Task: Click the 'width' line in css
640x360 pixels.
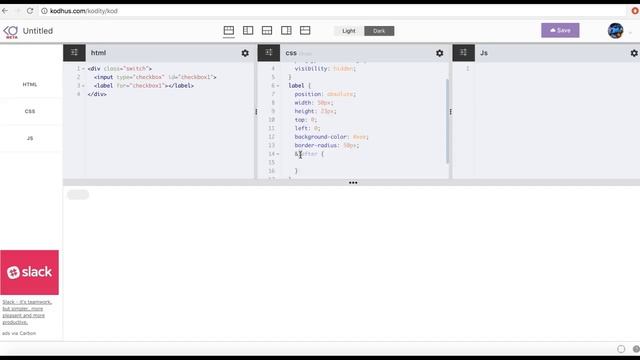Action: [313, 103]
